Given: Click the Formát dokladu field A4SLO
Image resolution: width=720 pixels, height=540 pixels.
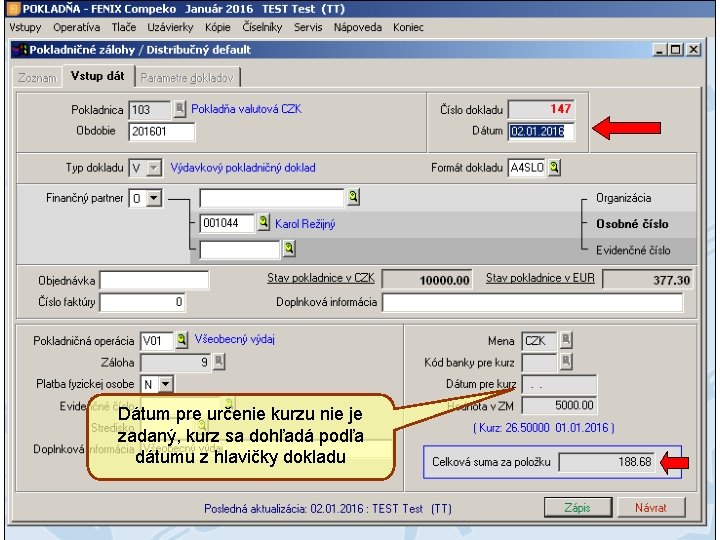Looking at the screenshot, I should coord(527,168).
